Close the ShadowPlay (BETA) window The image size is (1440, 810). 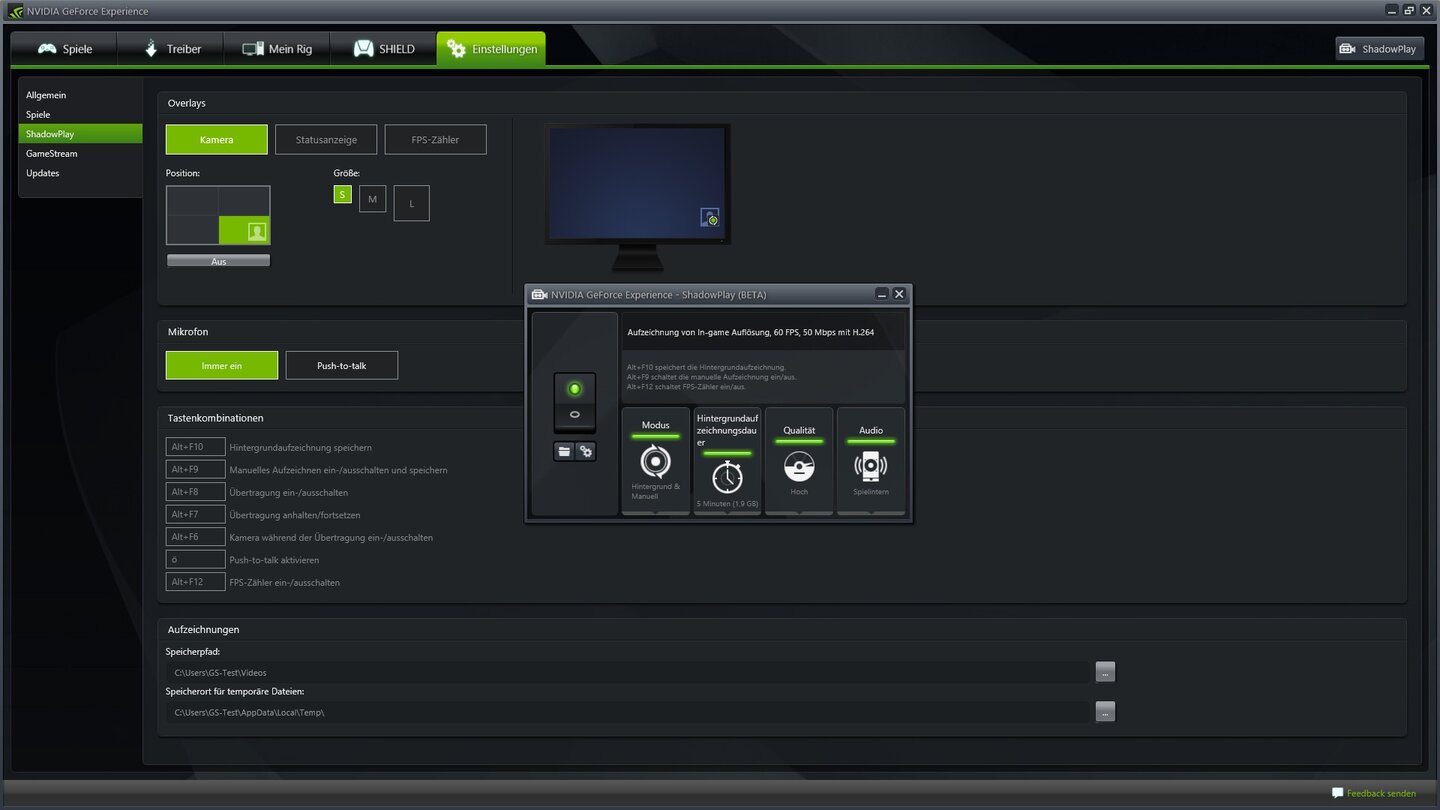point(899,294)
